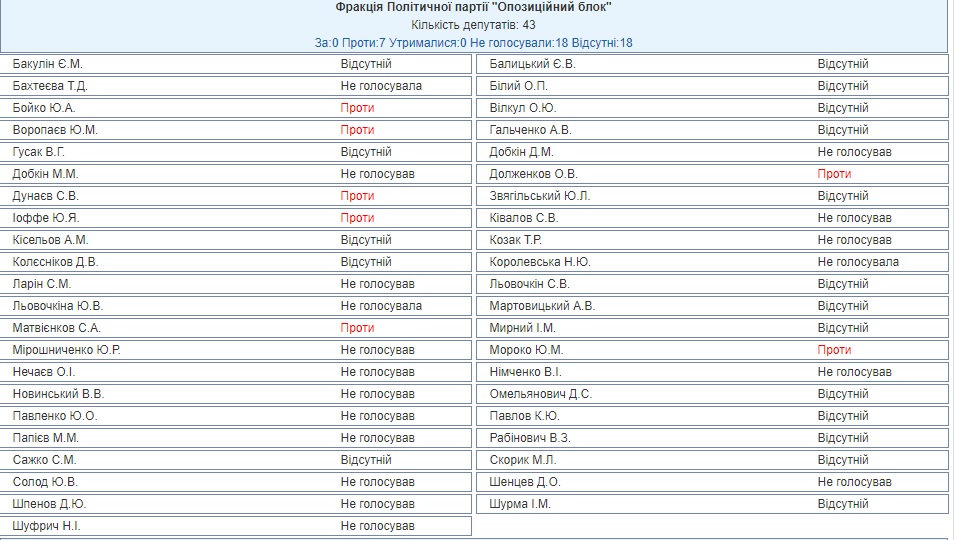Click deputy name Королевська Н.Ю.
The height and width of the screenshot is (540, 954).
(x=540, y=262)
